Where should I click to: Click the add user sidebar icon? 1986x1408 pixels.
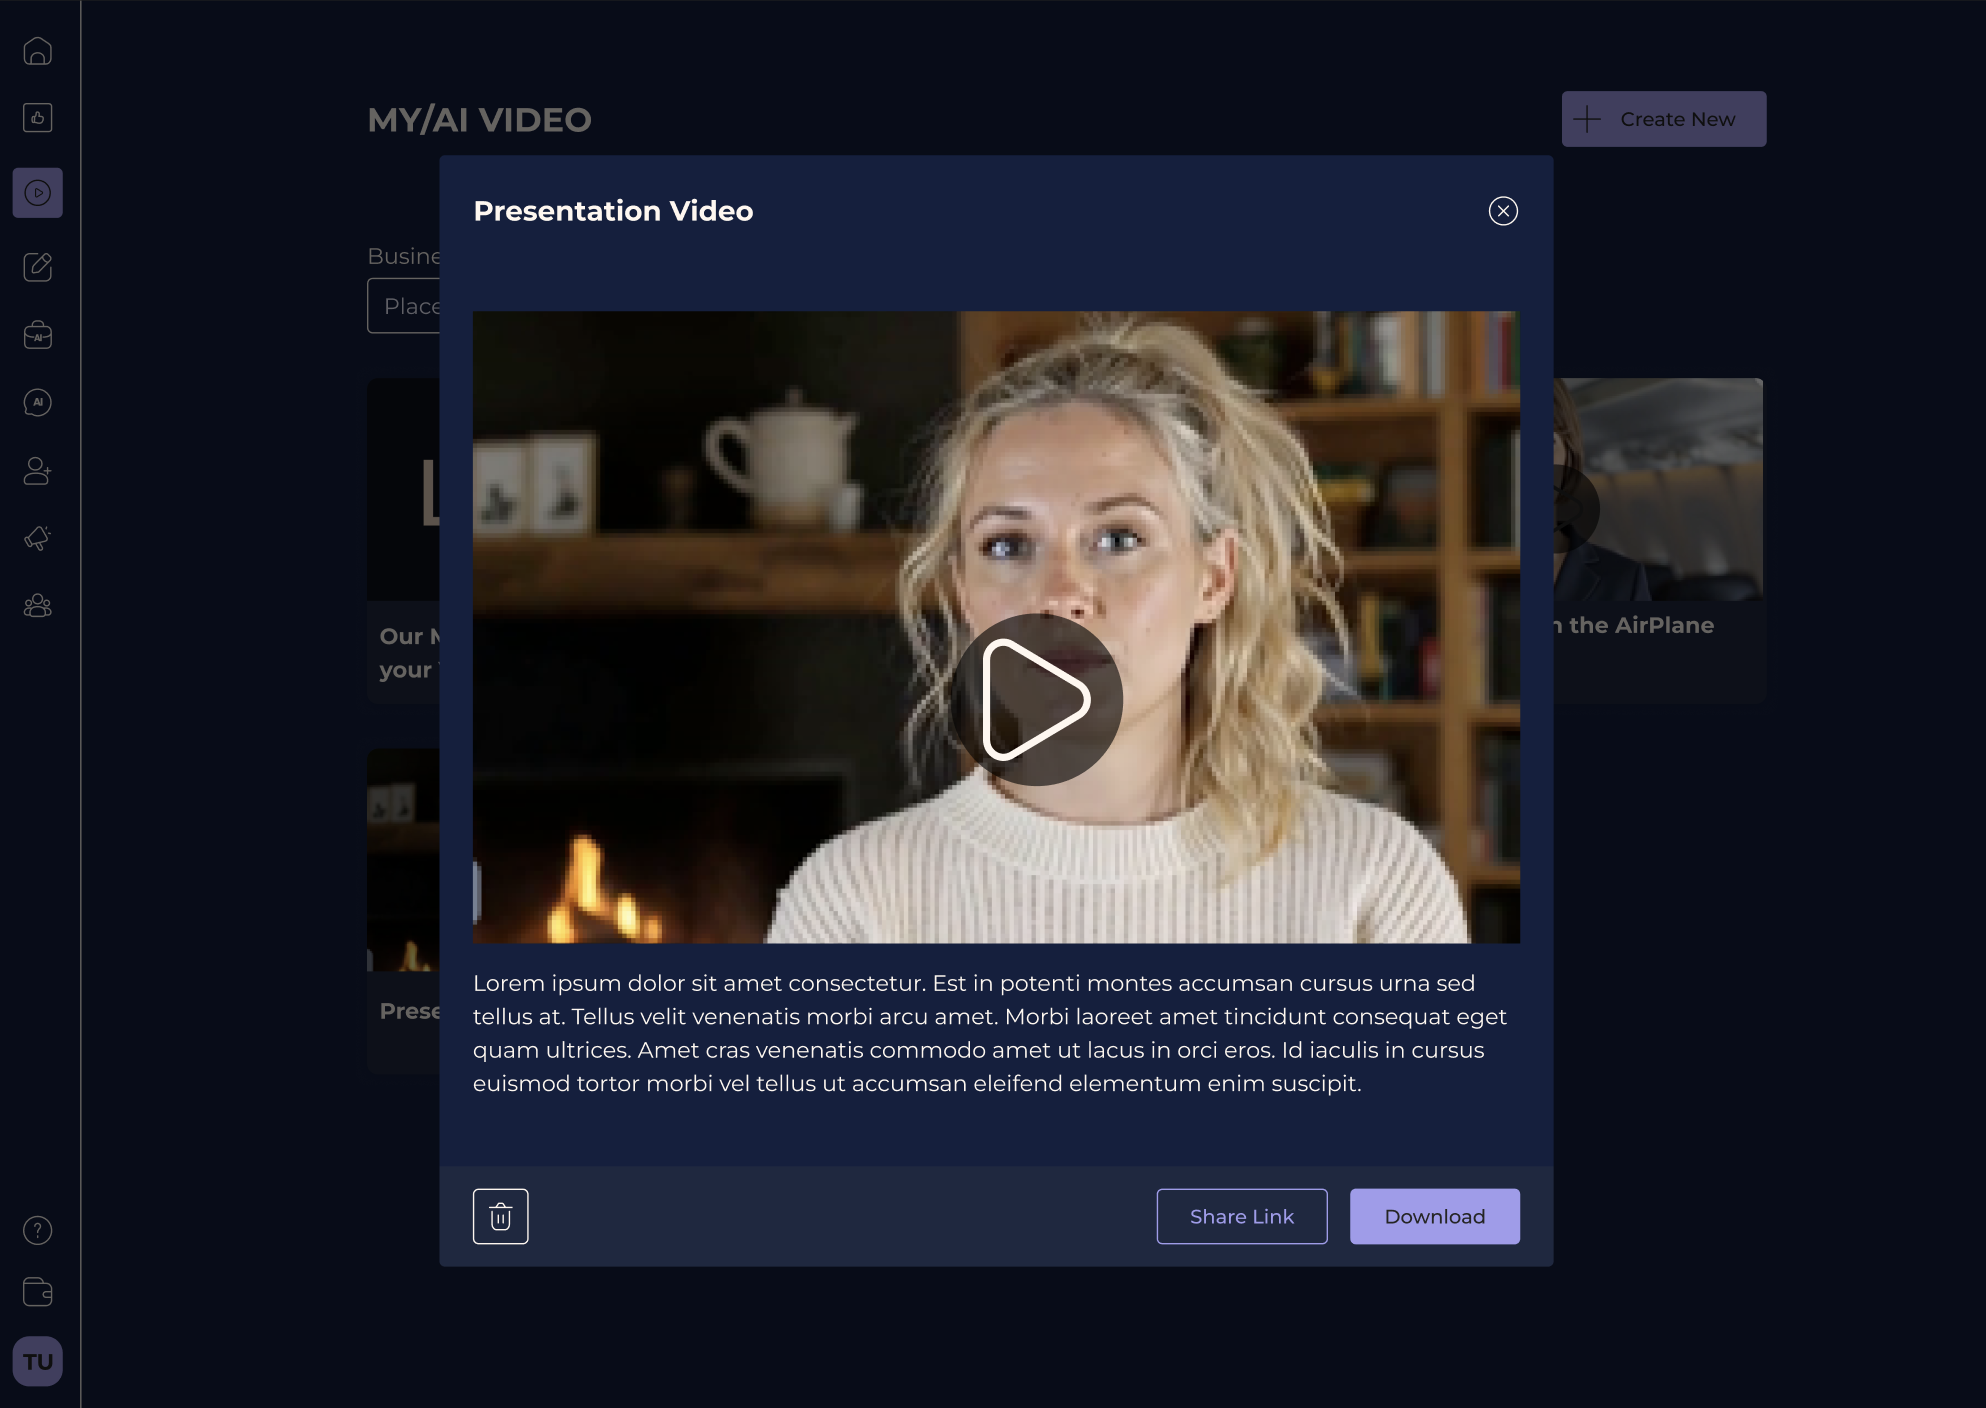pyautogui.click(x=38, y=470)
